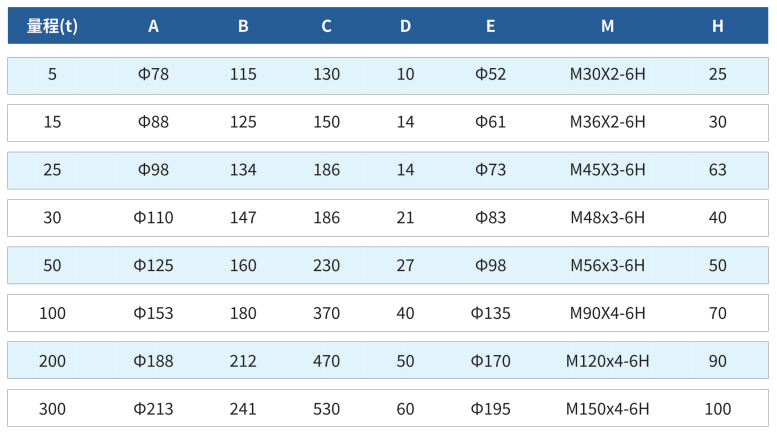Select the Φ170 cell in column E
Viewport: 777px width, 435px height.
[490, 361]
